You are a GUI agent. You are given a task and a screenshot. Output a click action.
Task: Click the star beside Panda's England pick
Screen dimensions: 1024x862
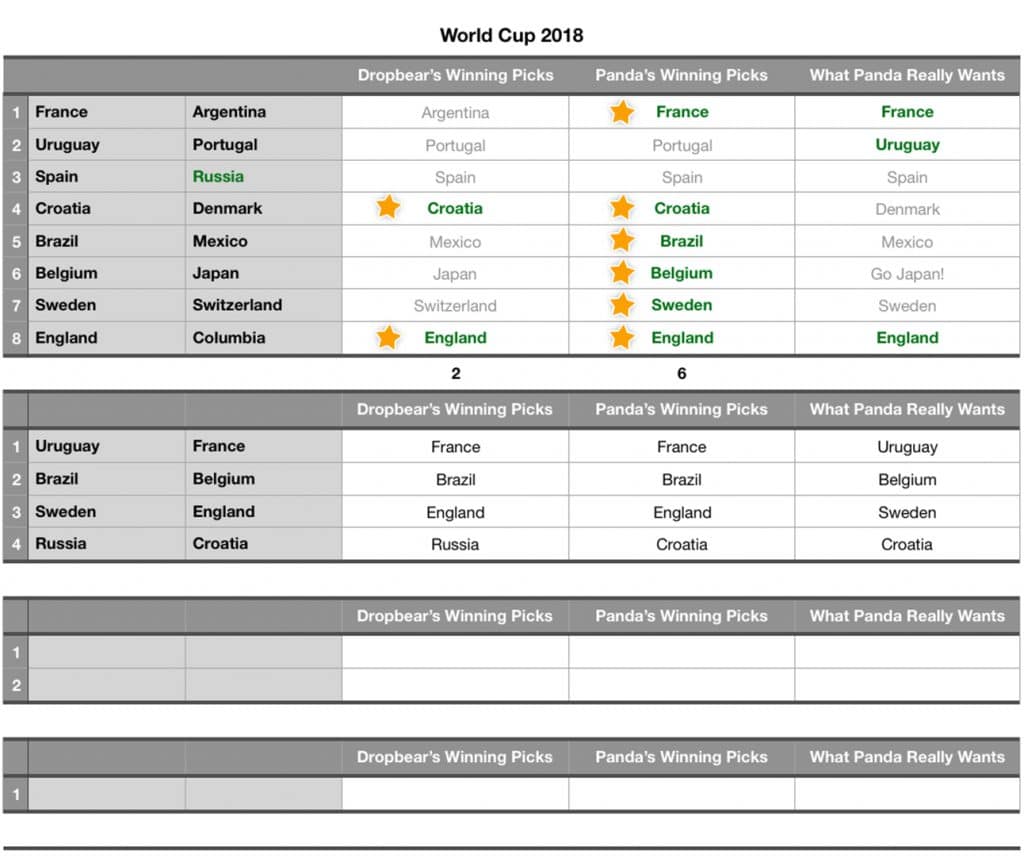pyautogui.click(x=622, y=338)
